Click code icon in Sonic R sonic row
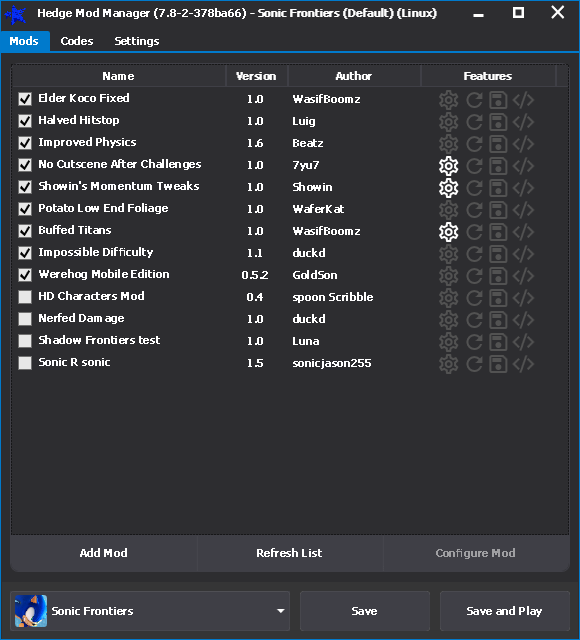Image resolution: width=580 pixels, height=640 pixels. pyautogui.click(x=523, y=364)
